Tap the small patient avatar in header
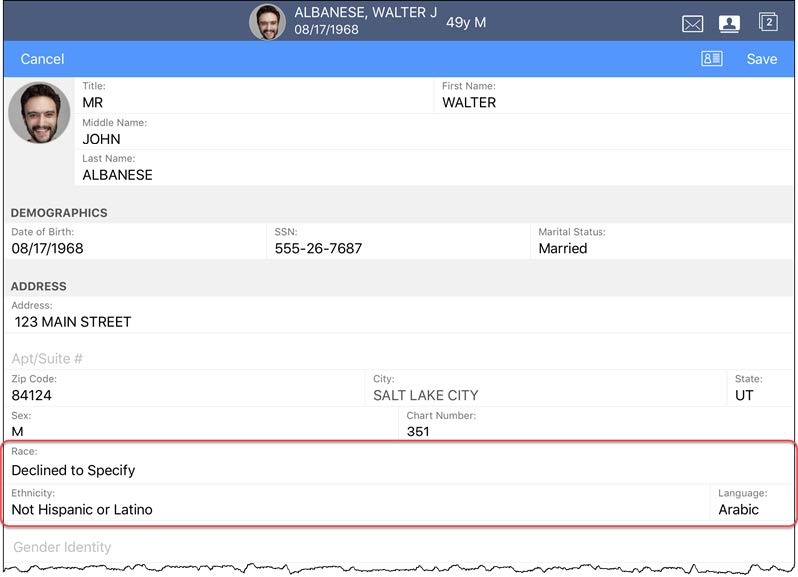The width and height of the screenshot is (798, 577). coord(267,22)
